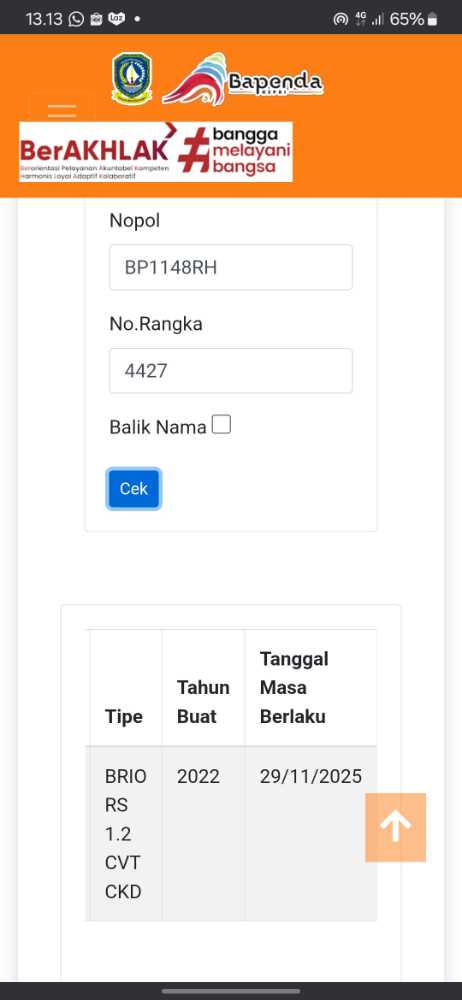Viewport: 462px width, 1000px height.
Task: Tap the WhatsApp notification icon in status bar
Action: tap(76, 19)
